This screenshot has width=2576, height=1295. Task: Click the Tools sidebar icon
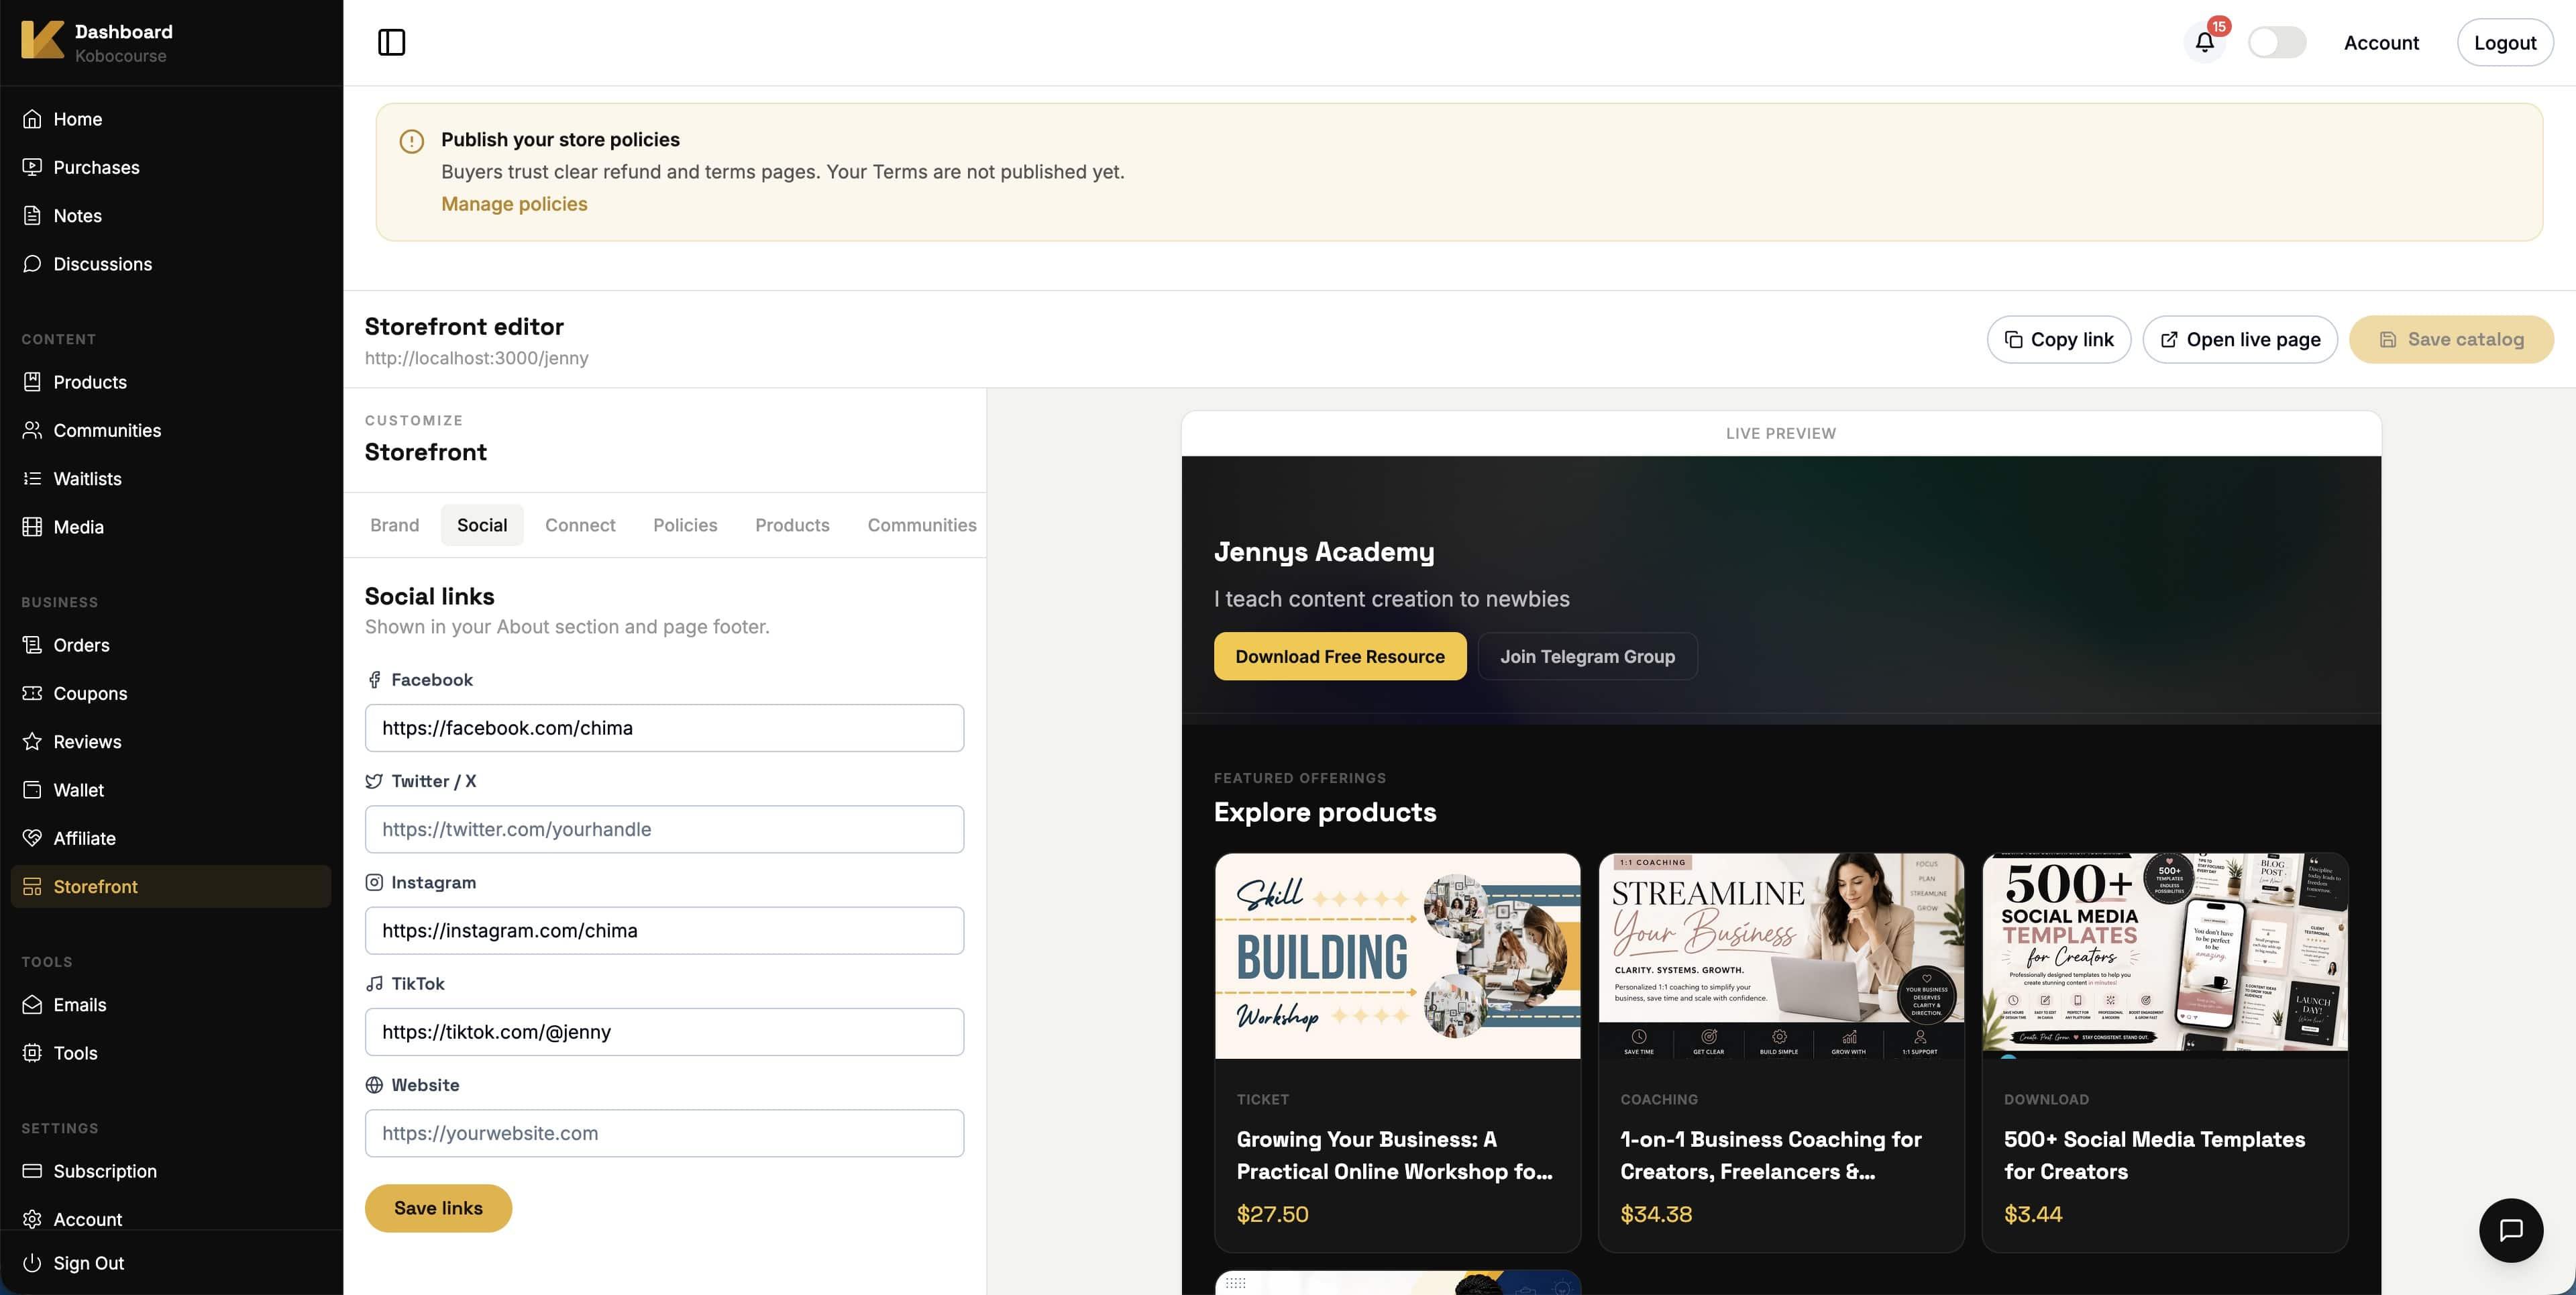pyautogui.click(x=32, y=1053)
